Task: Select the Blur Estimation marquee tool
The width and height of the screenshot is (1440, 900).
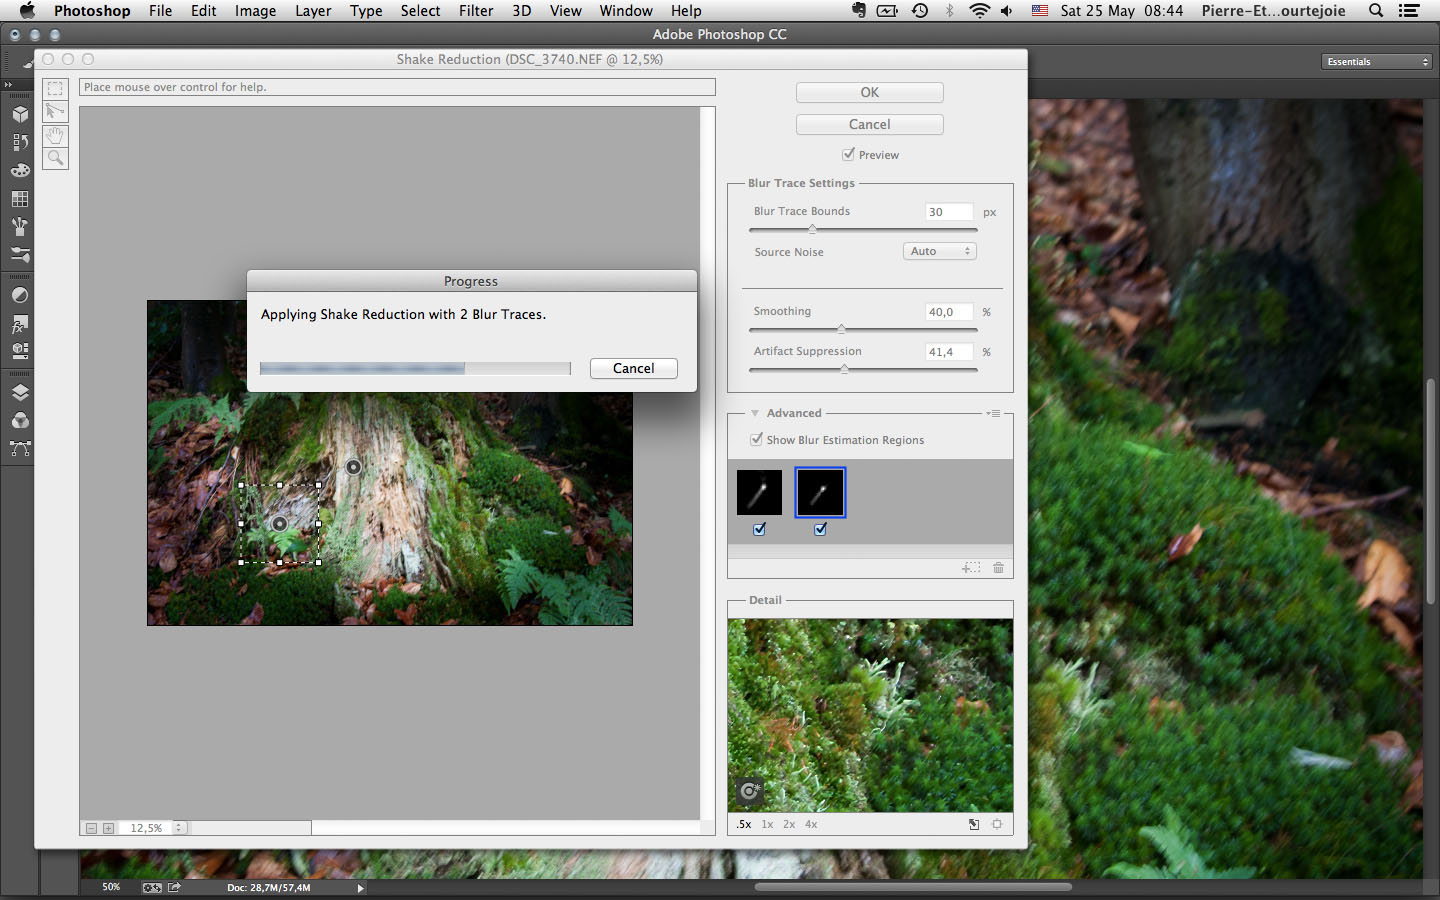Action: (55, 89)
